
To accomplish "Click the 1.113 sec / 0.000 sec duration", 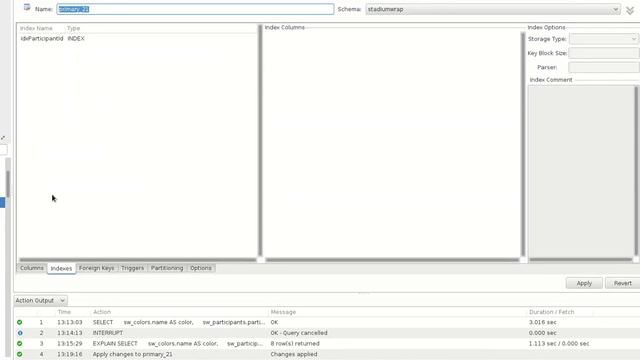I will [559, 343].
